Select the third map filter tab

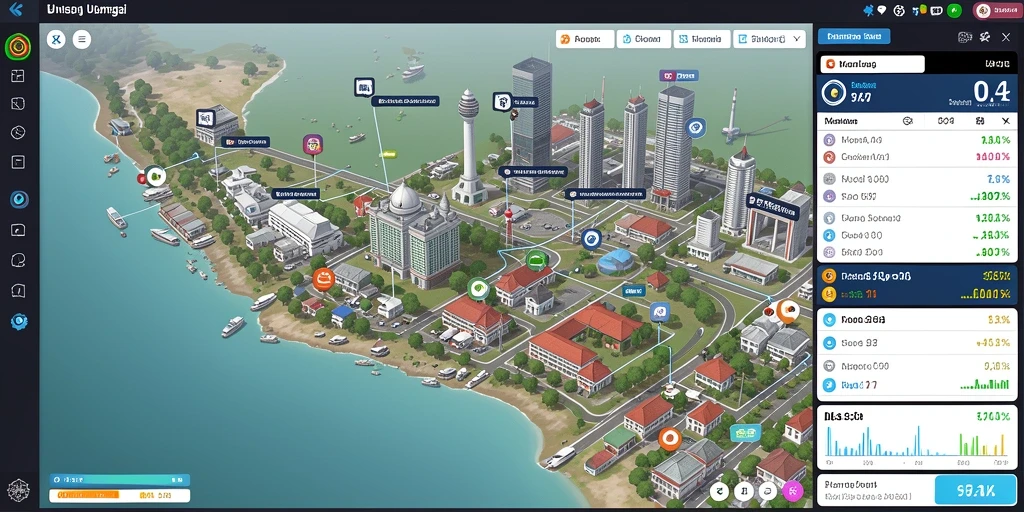click(701, 39)
